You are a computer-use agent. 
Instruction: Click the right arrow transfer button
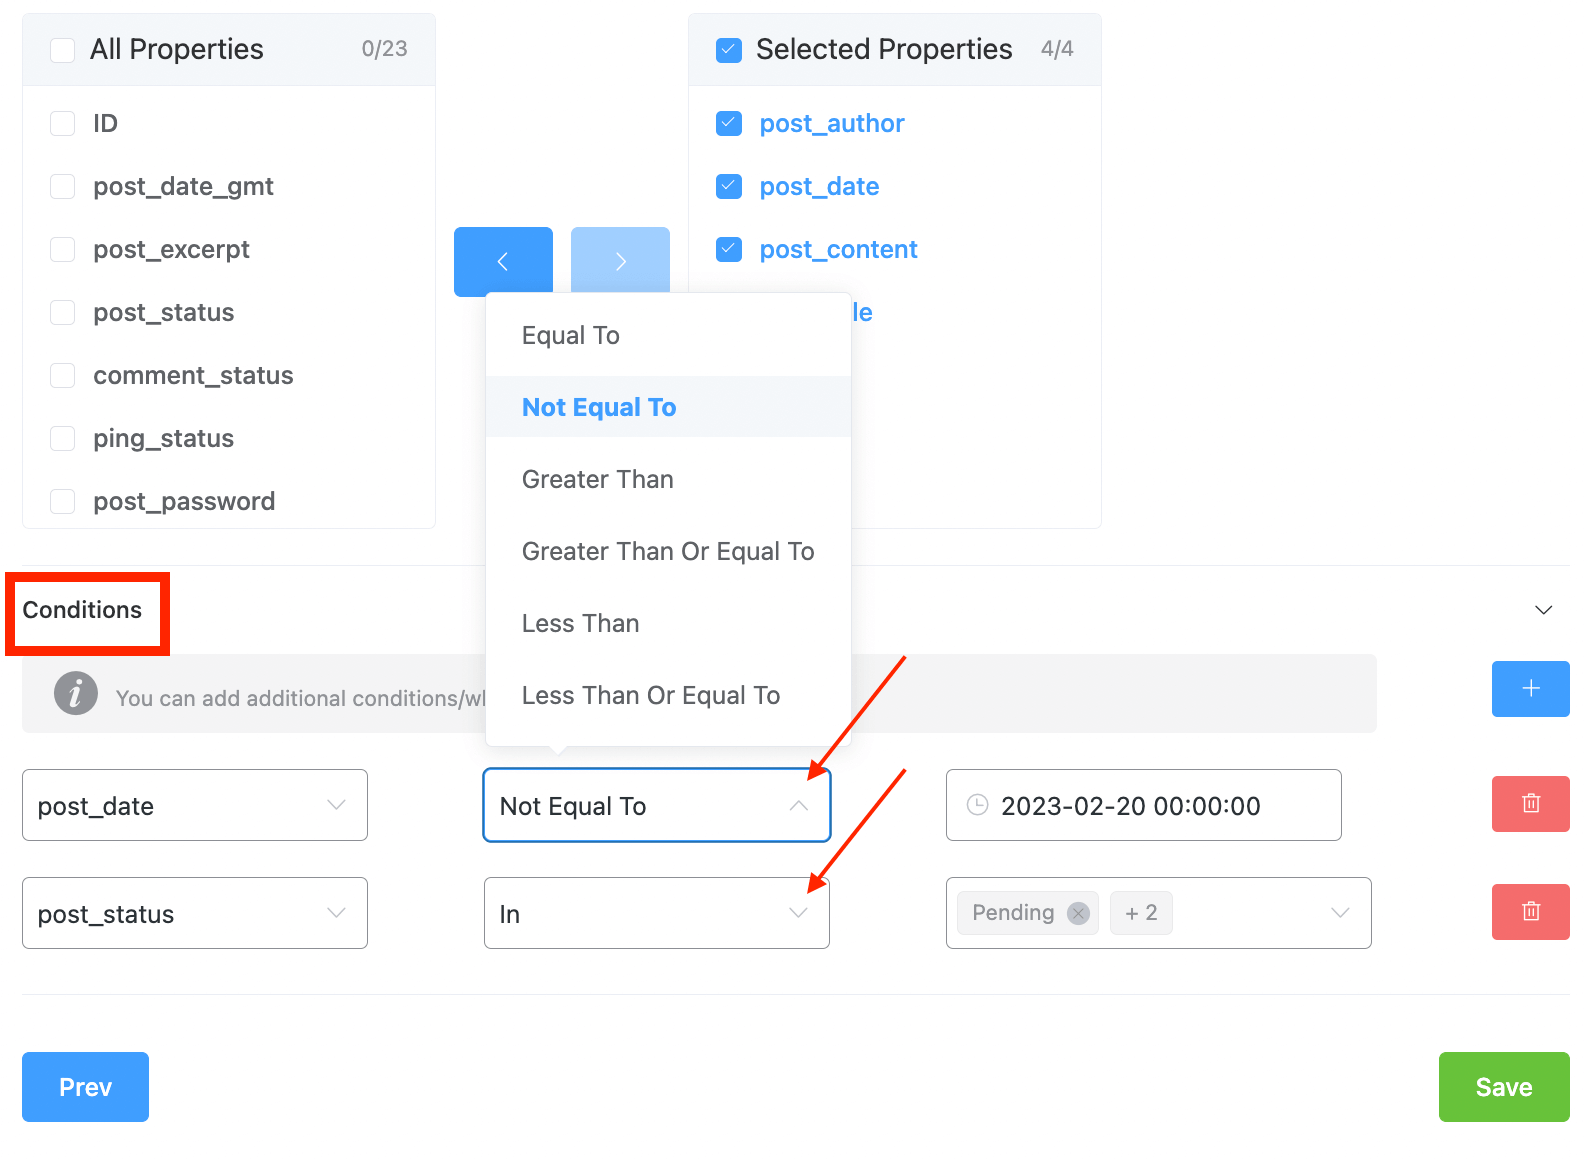click(620, 261)
